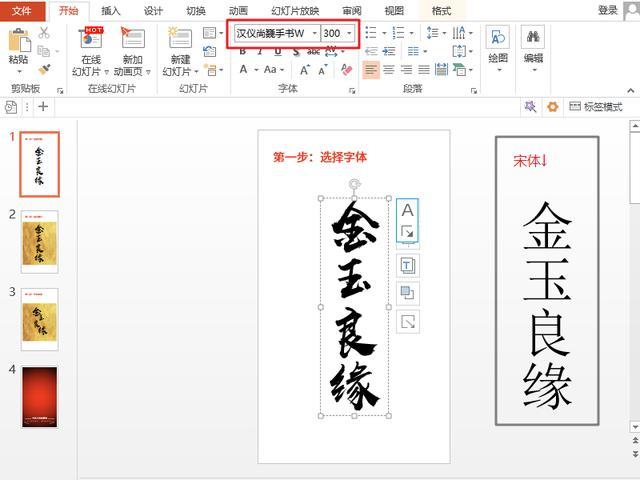This screenshot has width=640, height=480.
Task: Click the Cut scissors icon
Action: point(44,33)
